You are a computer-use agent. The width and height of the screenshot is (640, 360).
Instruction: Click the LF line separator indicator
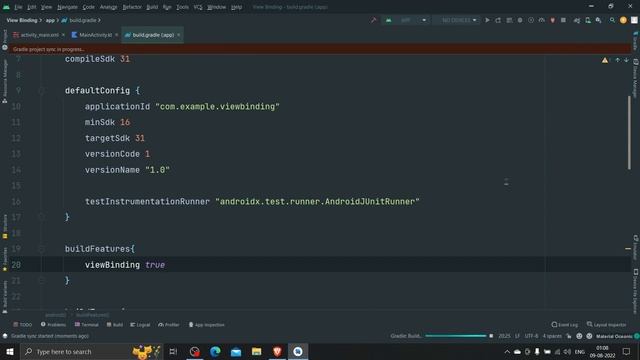coord(517,336)
